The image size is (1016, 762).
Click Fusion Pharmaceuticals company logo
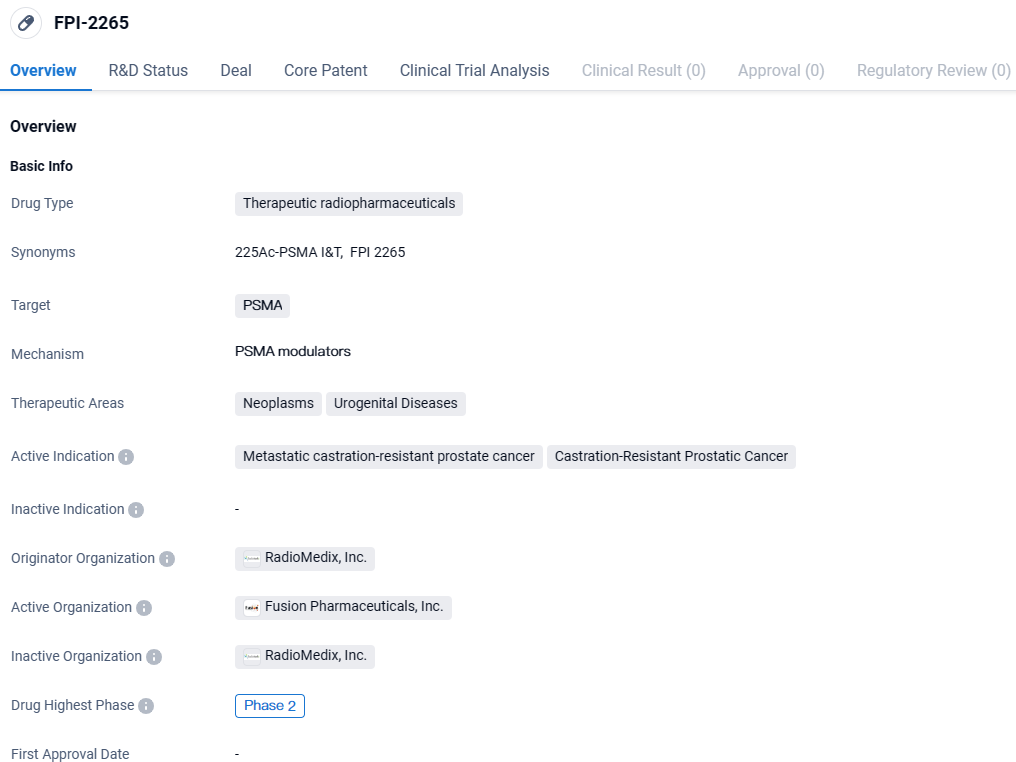(x=252, y=608)
